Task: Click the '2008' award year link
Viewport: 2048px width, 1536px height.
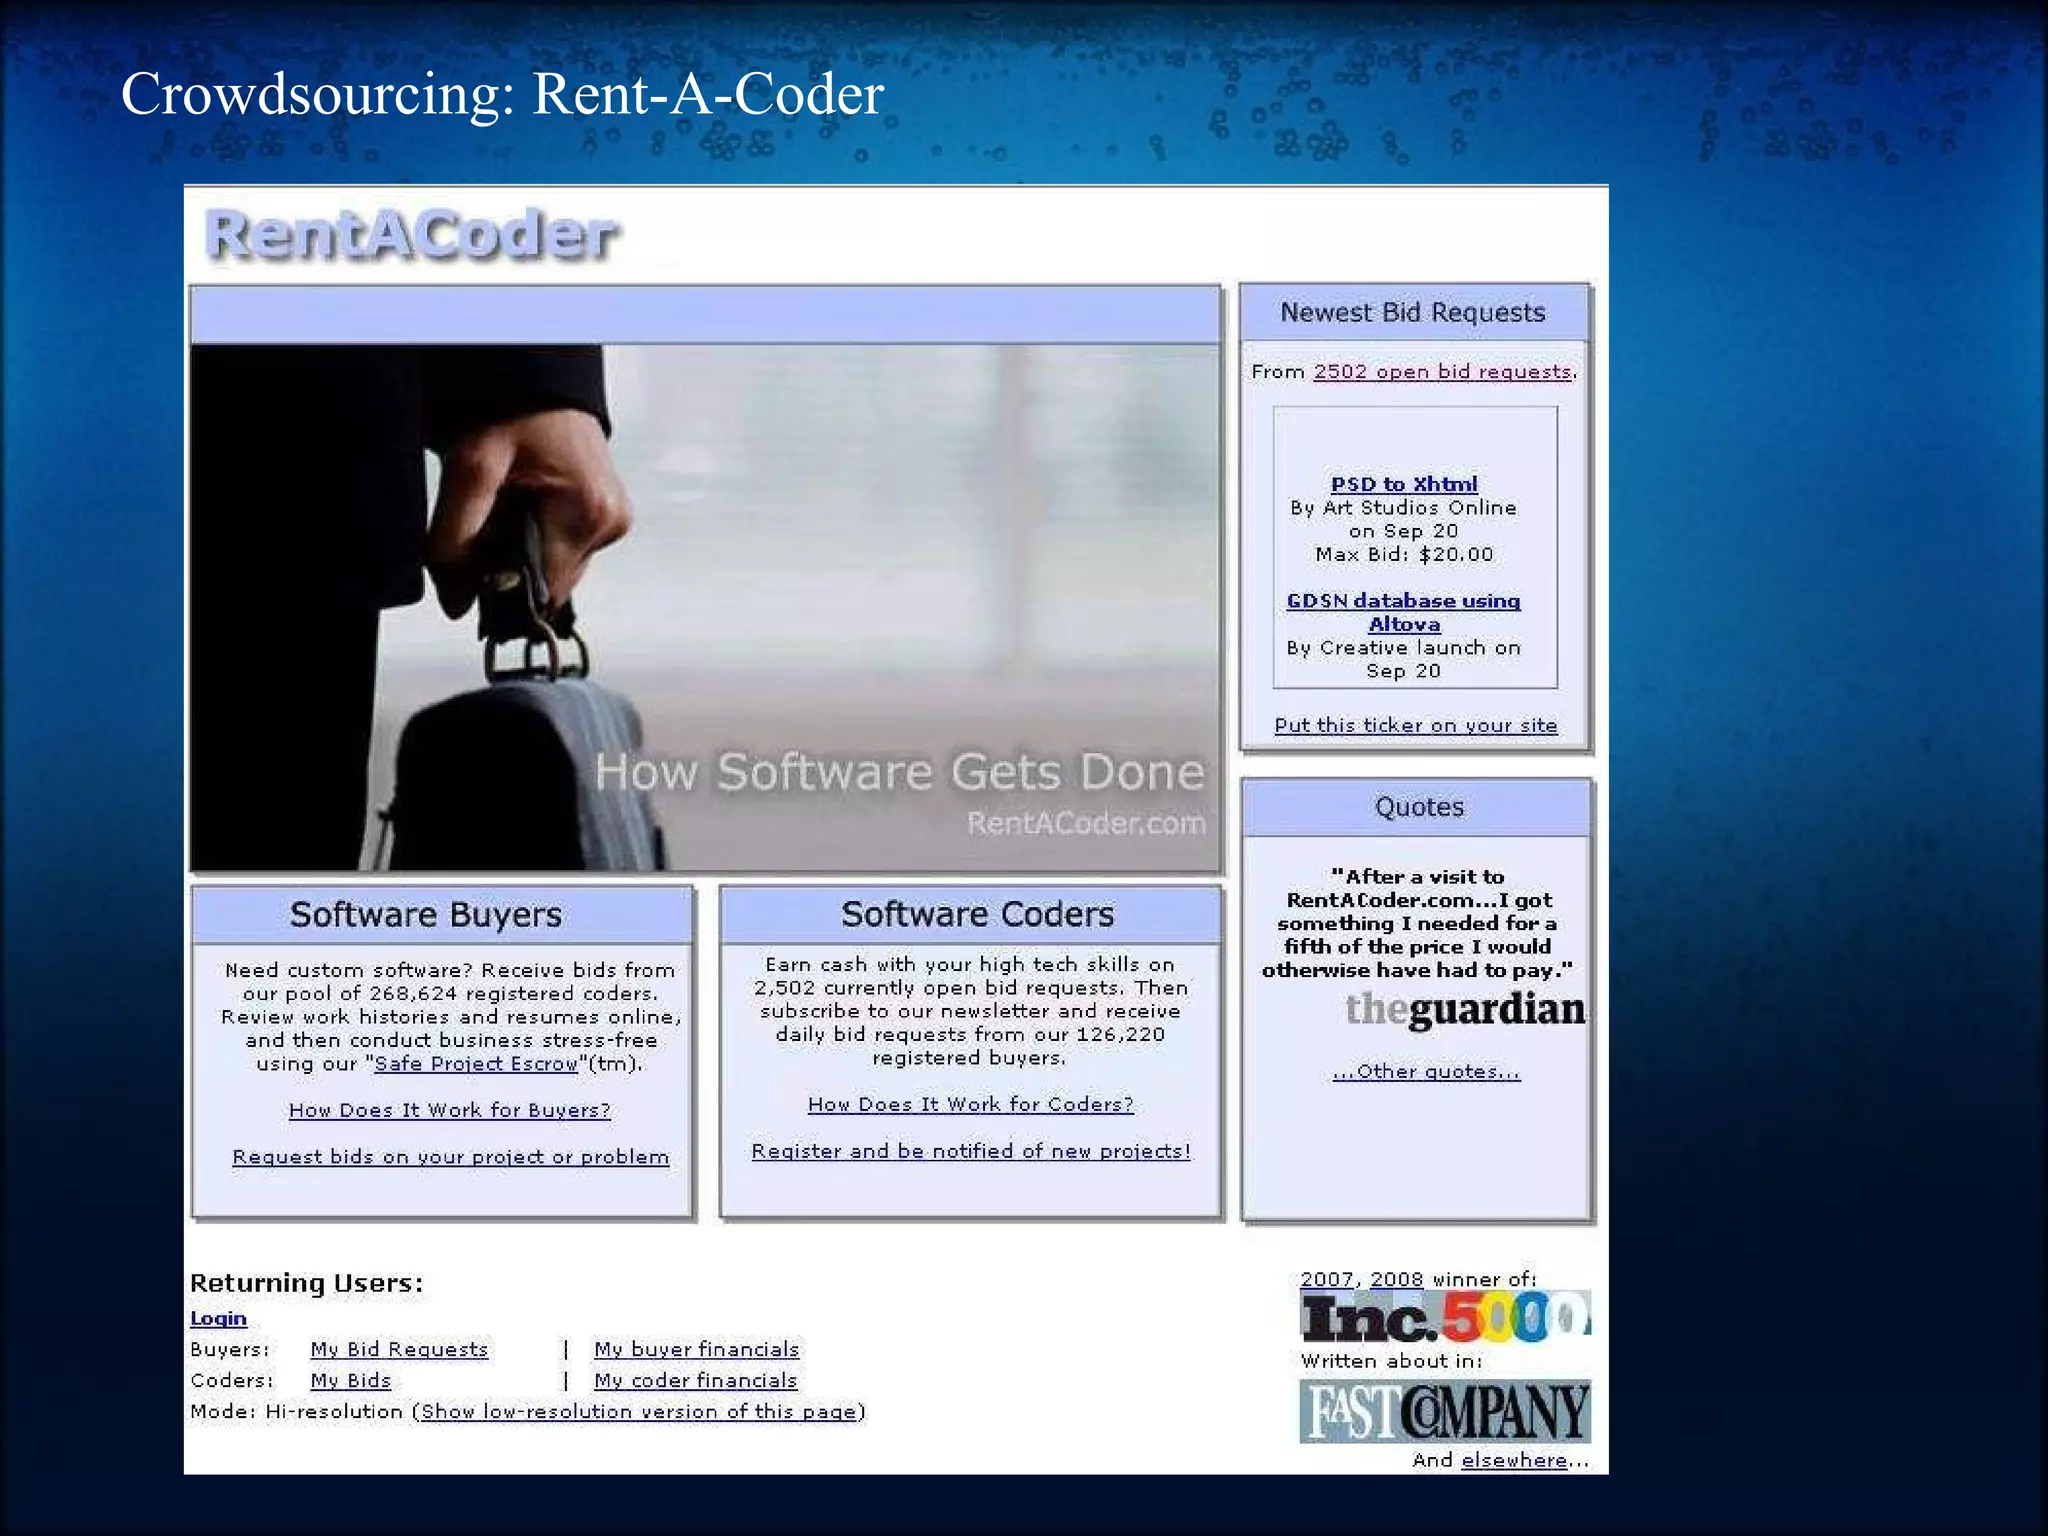Action: [1396, 1280]
